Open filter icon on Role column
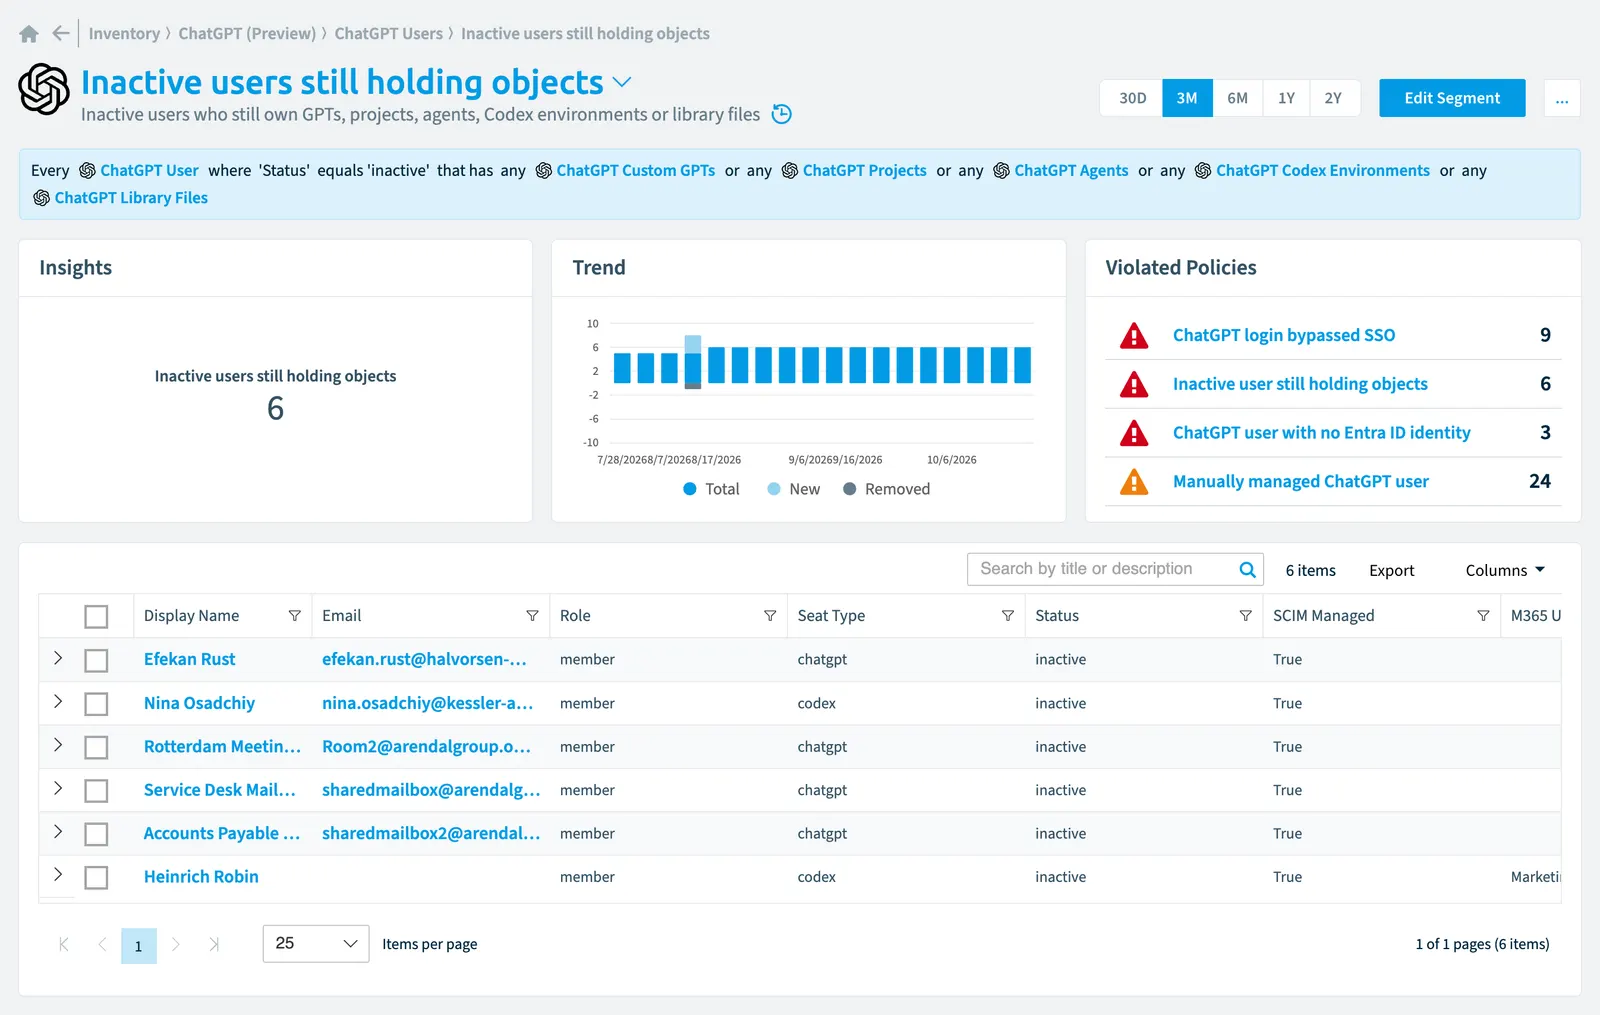Image resolution: width=1600 pixels, height=1015 pixels. coord(770,616)
